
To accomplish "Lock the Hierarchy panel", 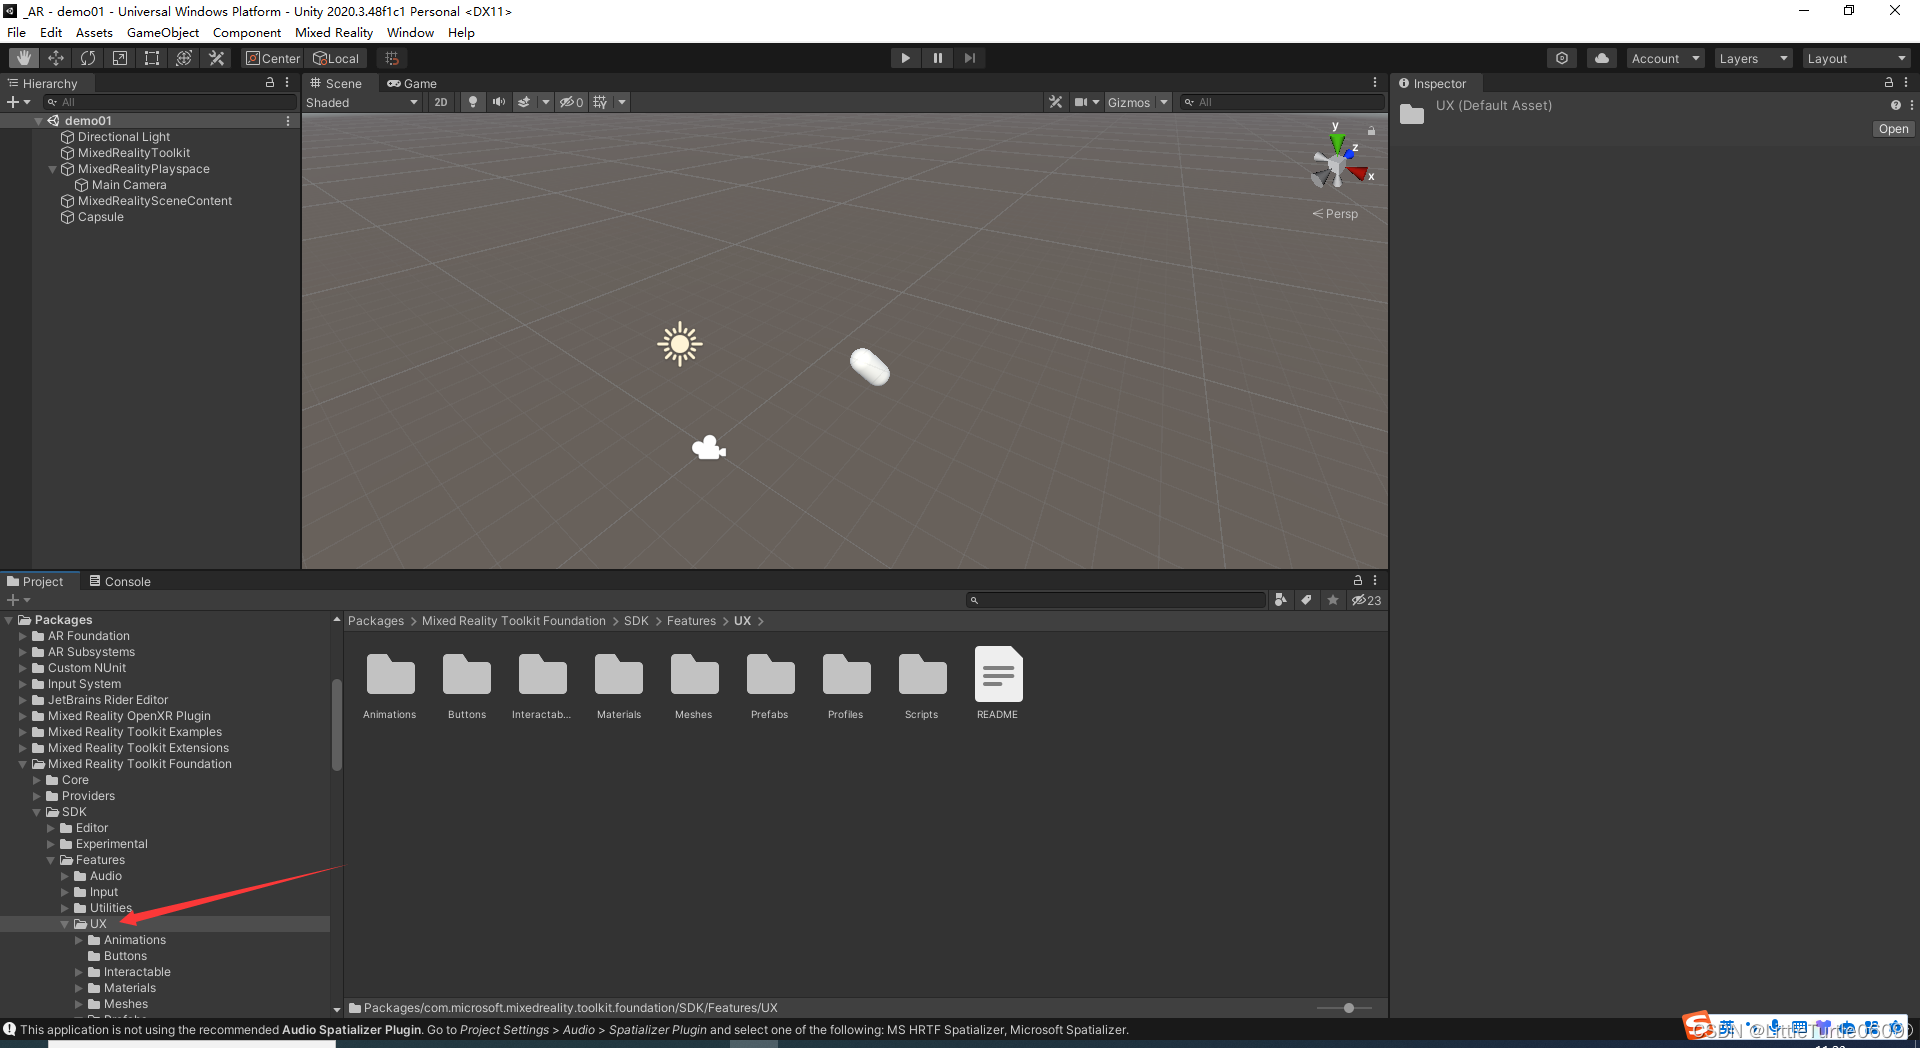I will tap(269, 83).
